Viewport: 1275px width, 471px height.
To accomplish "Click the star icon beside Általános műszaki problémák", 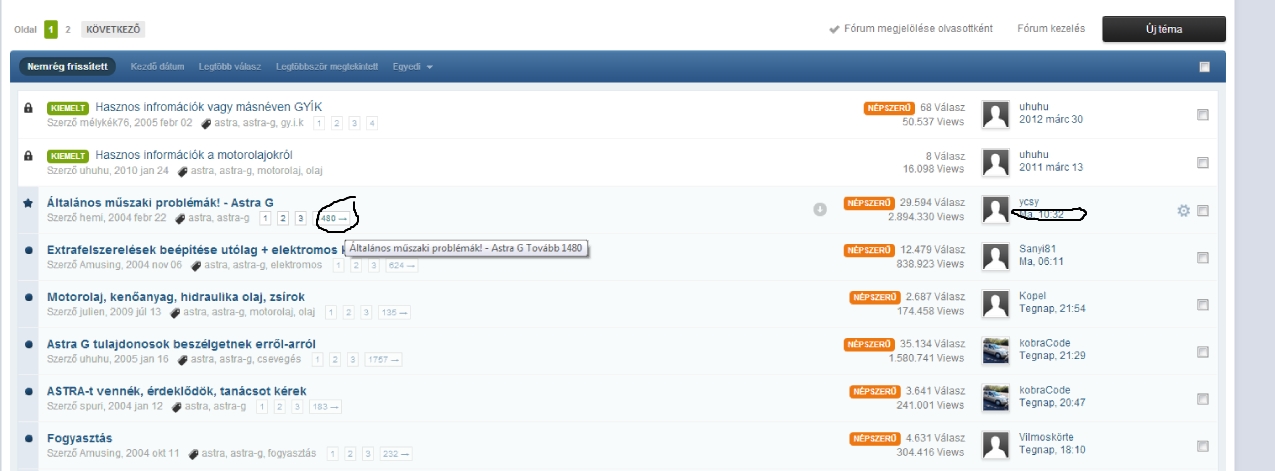I will [28, 203].
